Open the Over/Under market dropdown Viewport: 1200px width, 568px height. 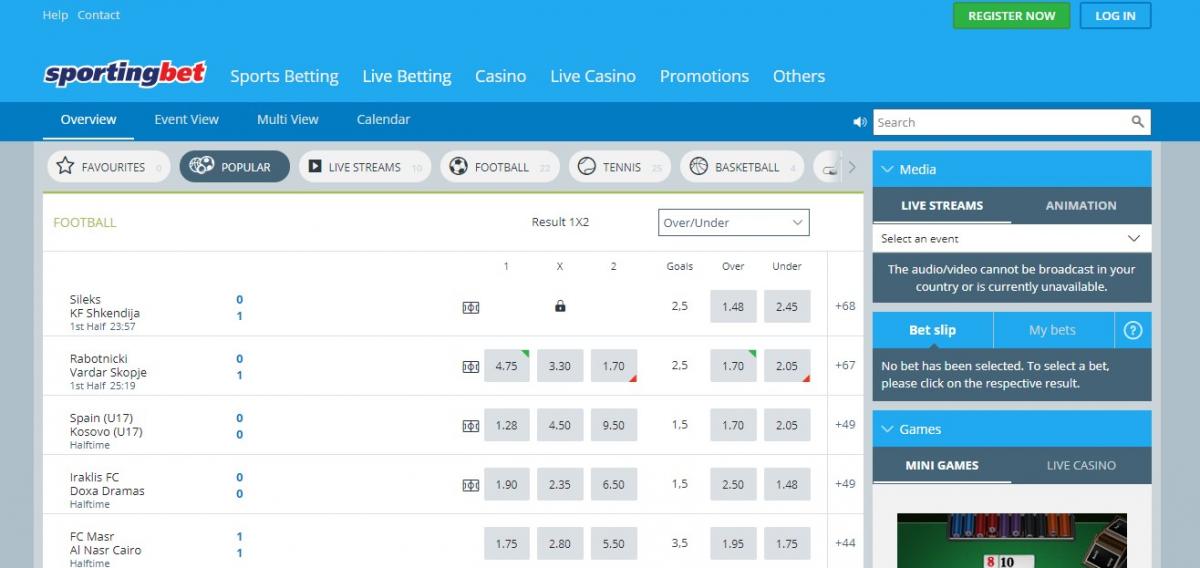734,222
